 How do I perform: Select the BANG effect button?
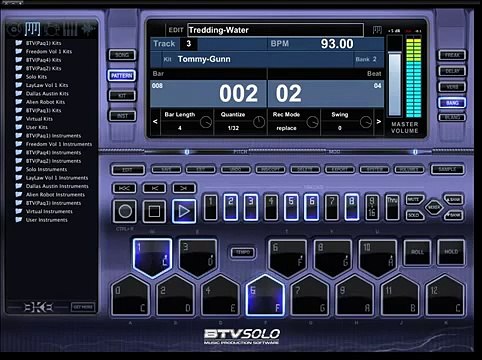coord(452,103)
